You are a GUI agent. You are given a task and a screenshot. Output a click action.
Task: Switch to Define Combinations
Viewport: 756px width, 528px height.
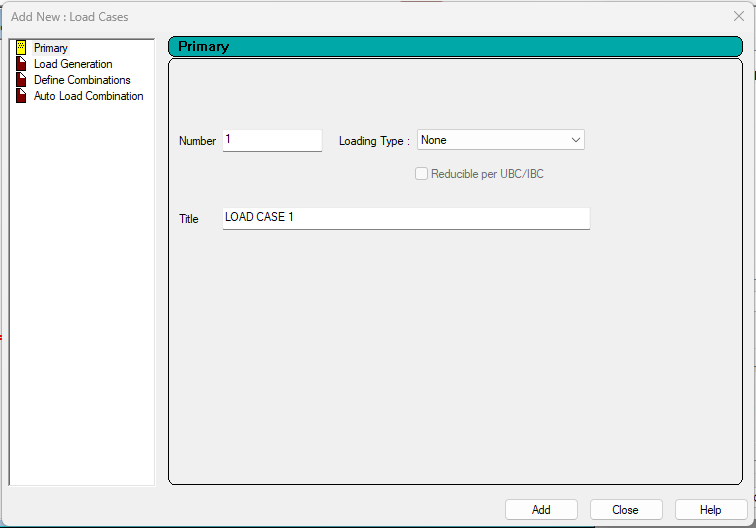point(82,80)
